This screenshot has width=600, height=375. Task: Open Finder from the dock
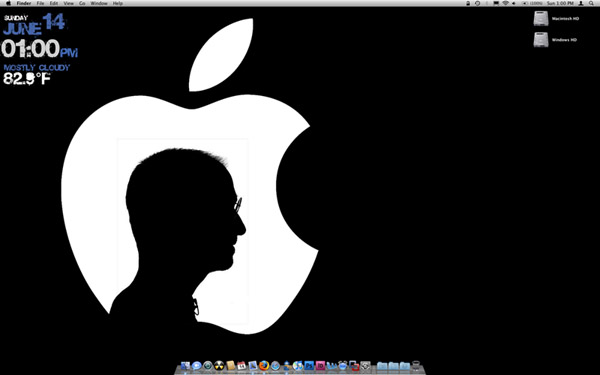(185, 365)
